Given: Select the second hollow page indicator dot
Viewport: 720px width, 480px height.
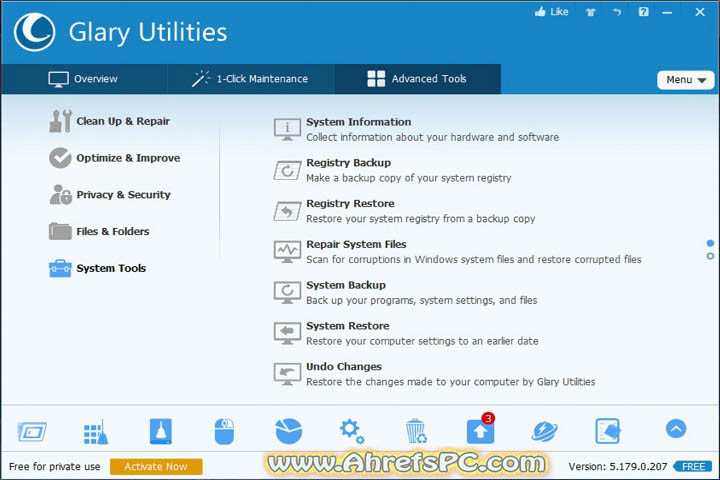Looking at the screenshot, I should tap(710, 256).
